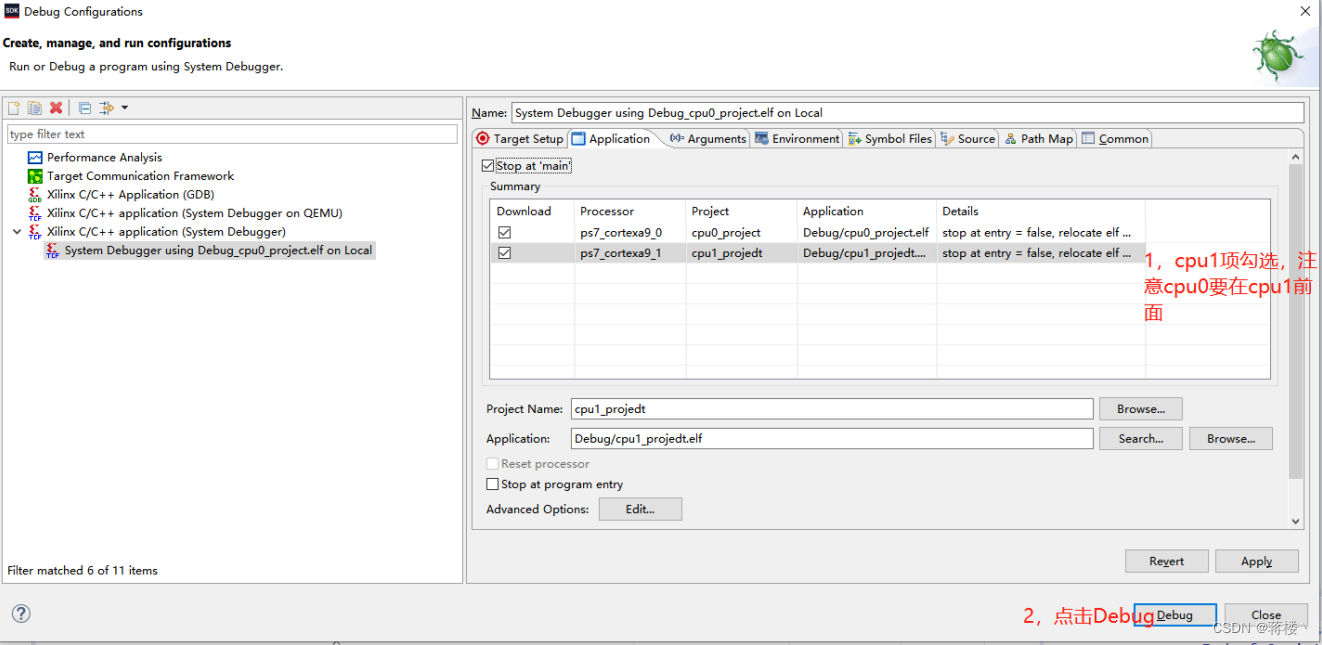Click the Performance Analysis chart icon
The width and height of the screenshot is (1322, 645).
tap(36, 157)
